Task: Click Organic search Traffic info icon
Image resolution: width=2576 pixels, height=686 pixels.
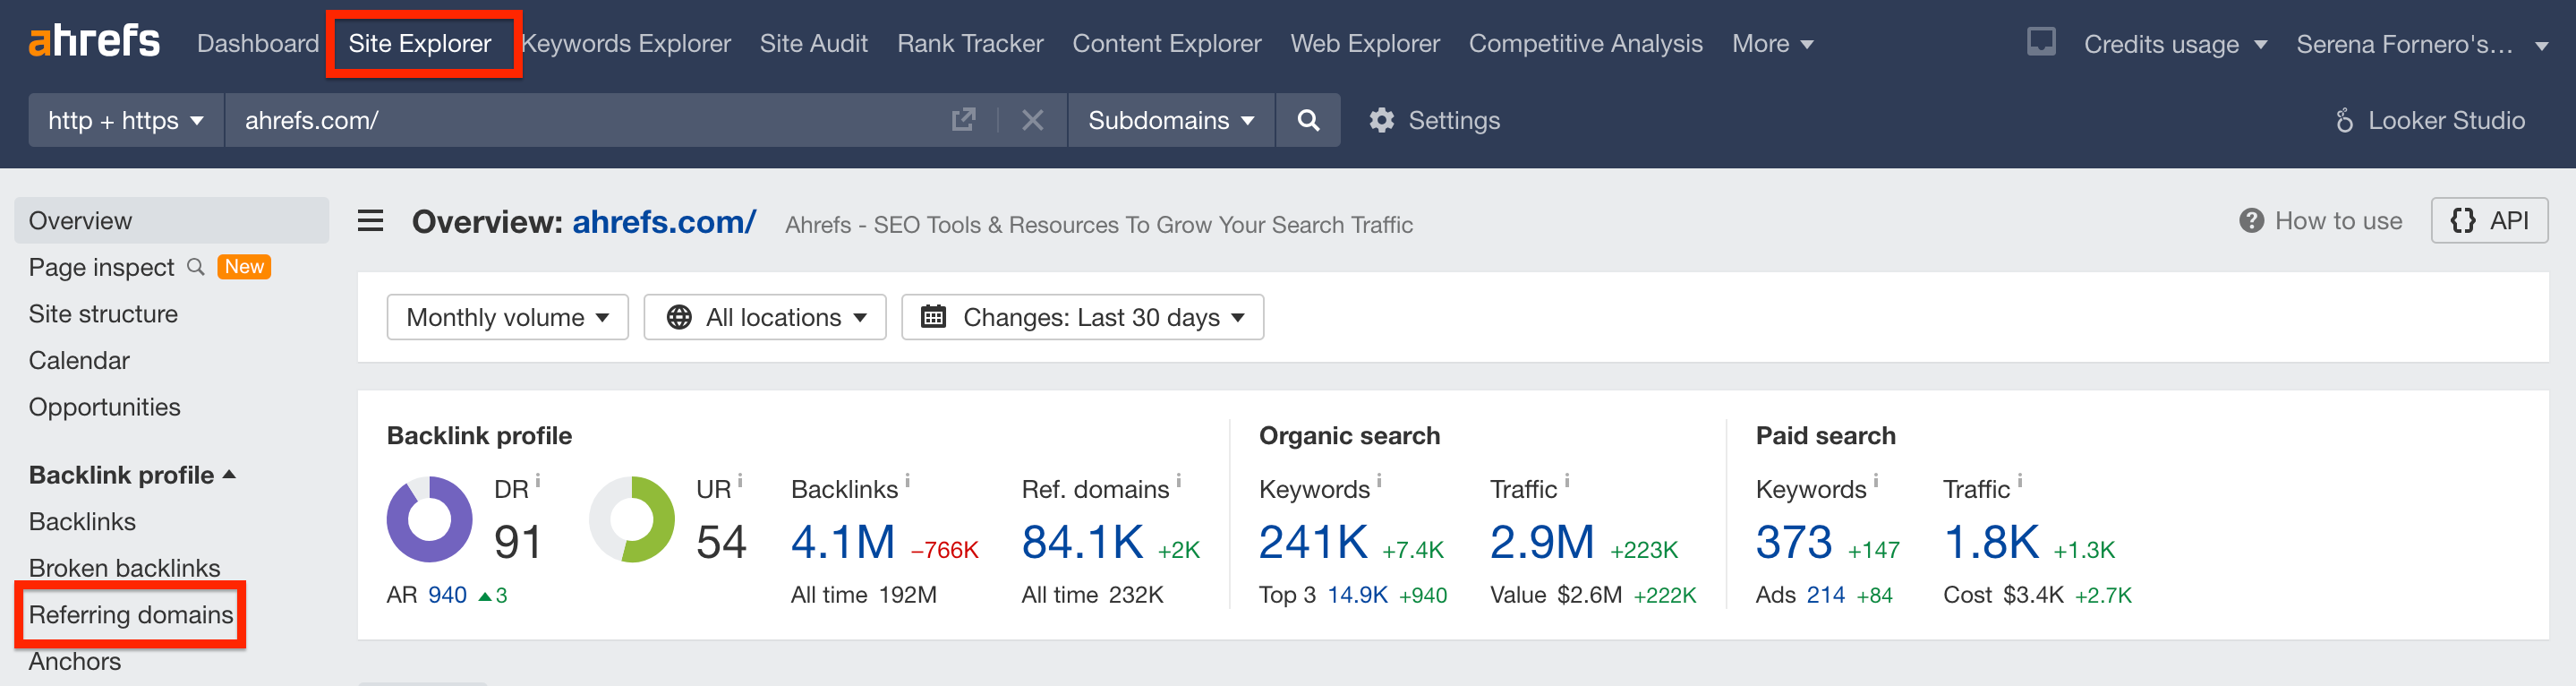Action: pyautogui.click(x=1567, y=481)
